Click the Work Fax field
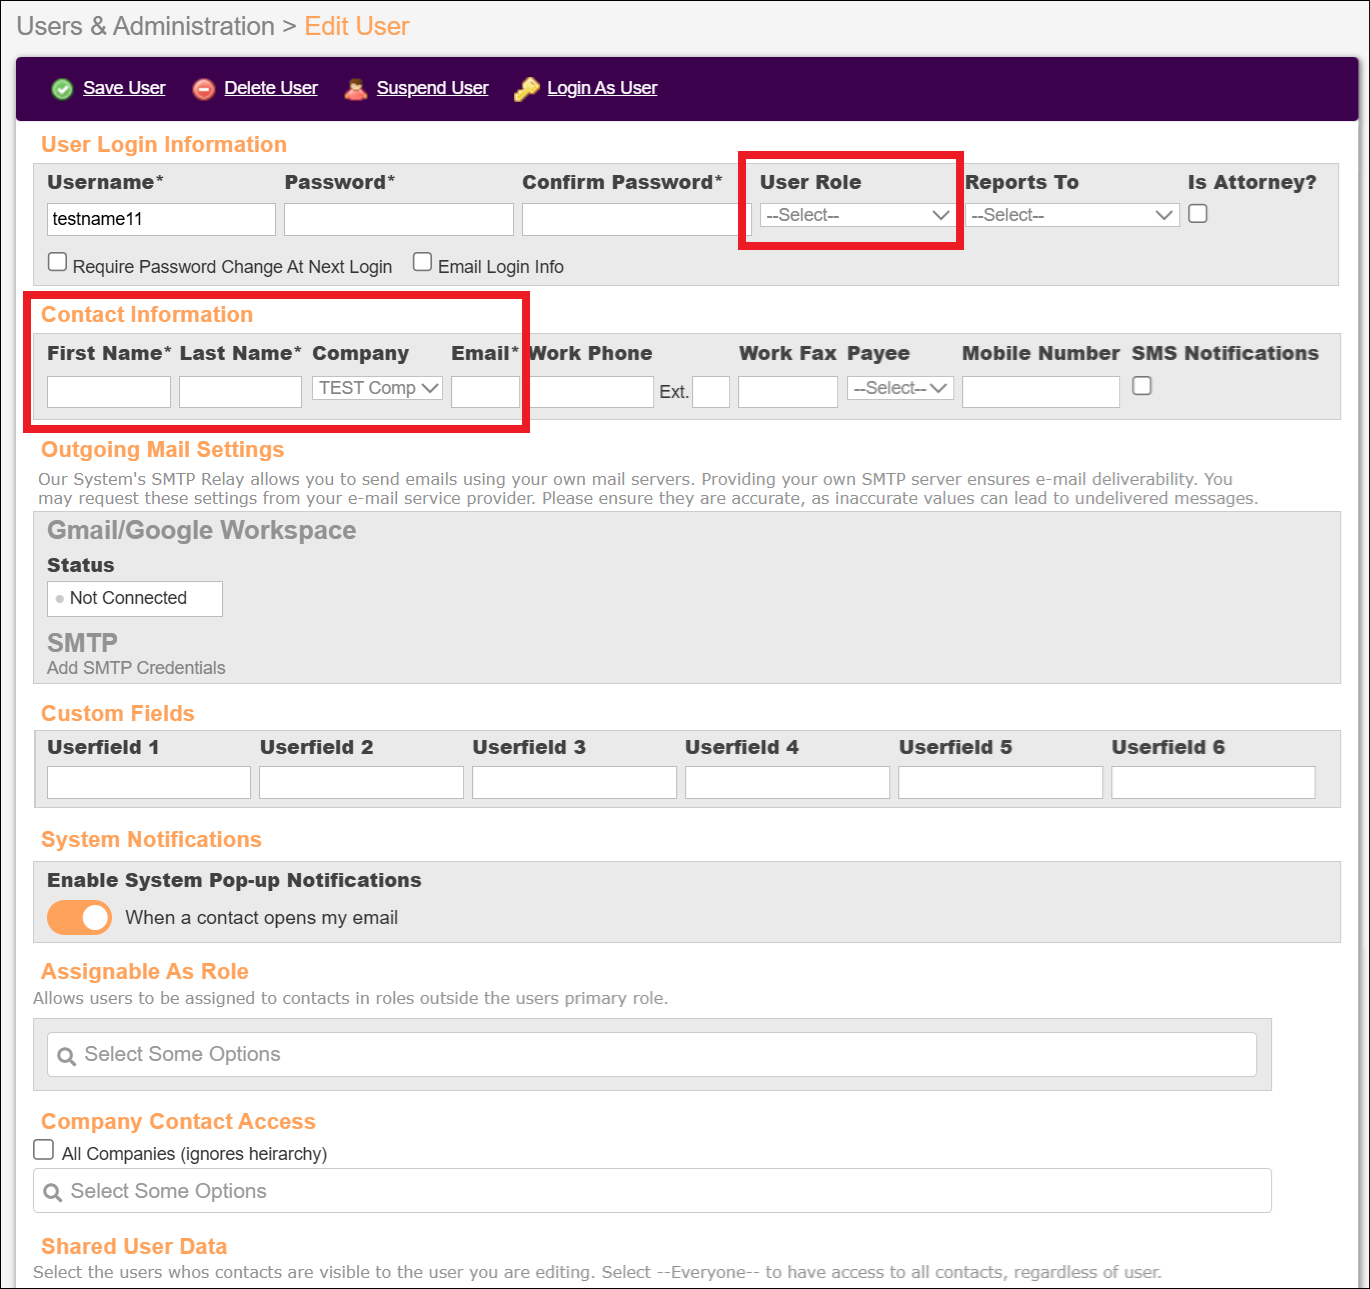Viewport: 1370px width, 1289px height. [788, 392]
